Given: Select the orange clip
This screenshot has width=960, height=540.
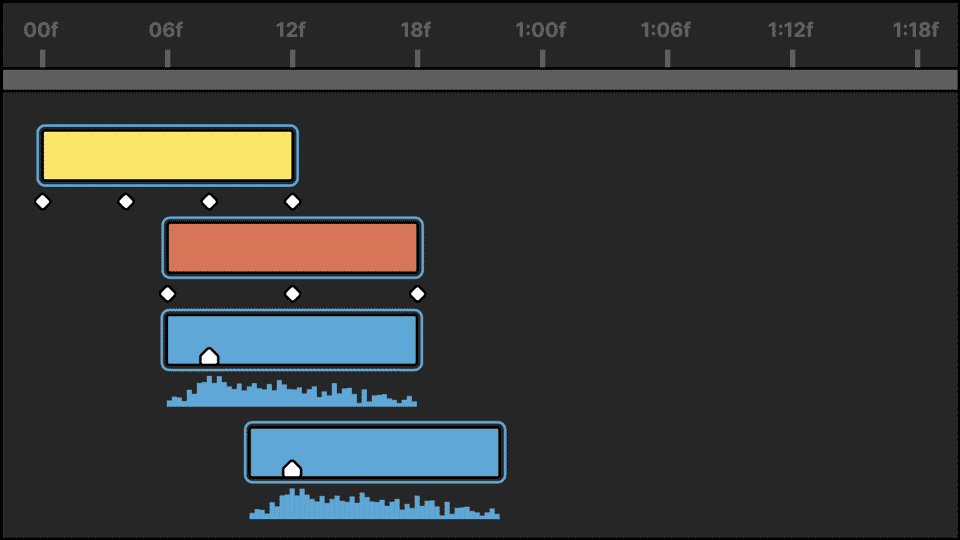Looking at the screenshot, I should click(292, 247).
